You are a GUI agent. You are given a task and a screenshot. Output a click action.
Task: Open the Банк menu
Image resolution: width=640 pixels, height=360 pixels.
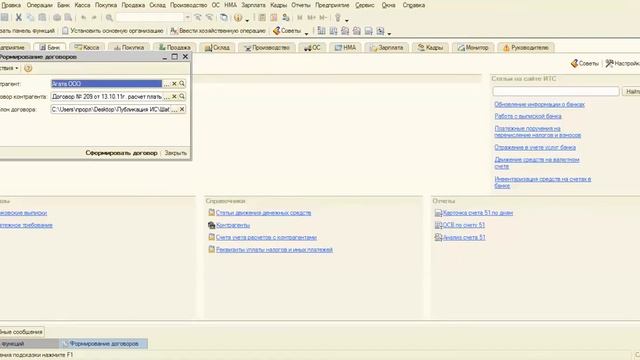tap(63, 5)
